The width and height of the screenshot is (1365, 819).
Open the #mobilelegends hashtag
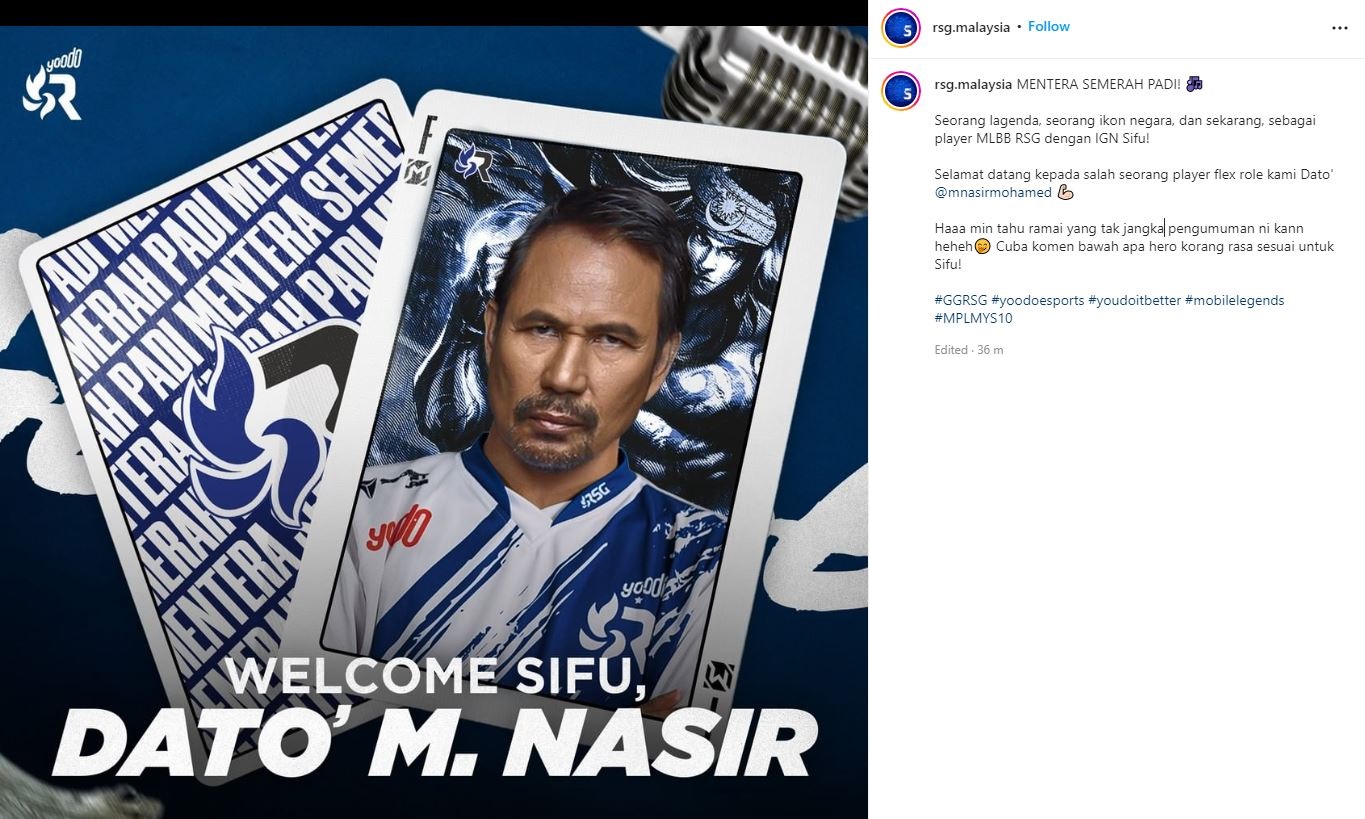pyautogui.click(x=1234, y=300)
